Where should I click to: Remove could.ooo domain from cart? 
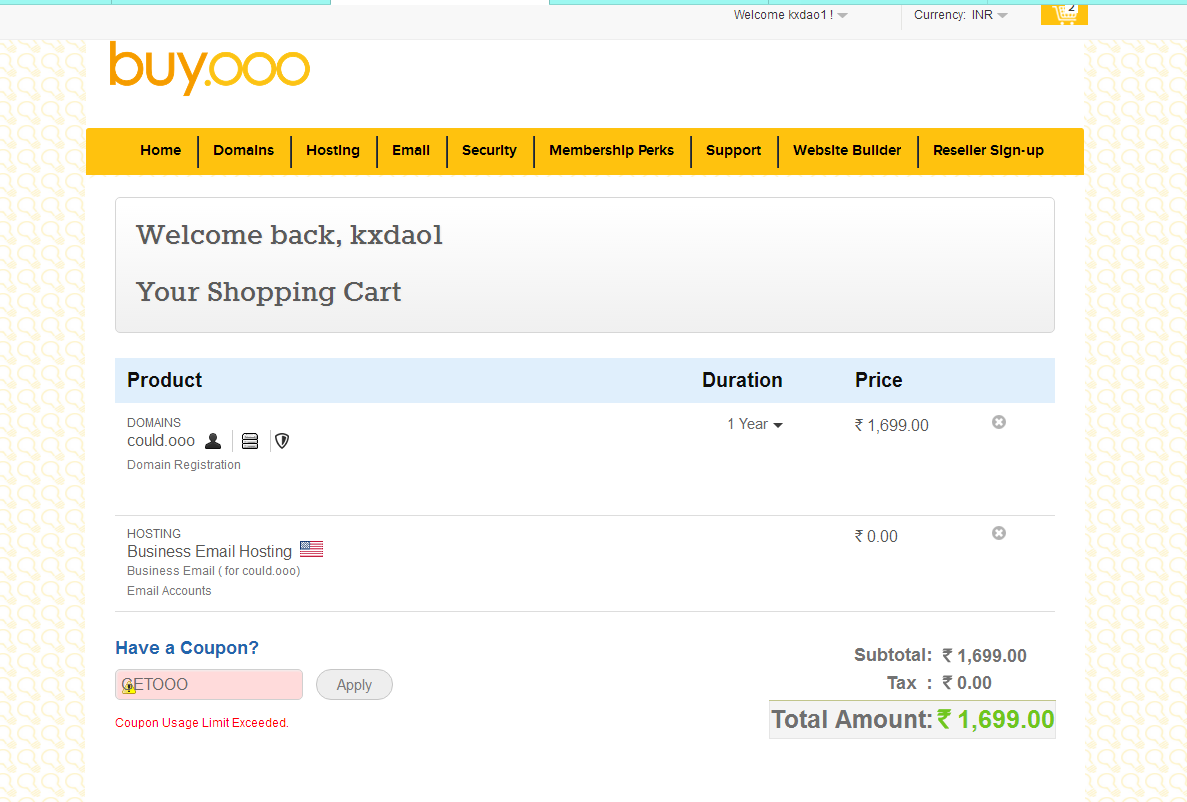coord(998,423)
